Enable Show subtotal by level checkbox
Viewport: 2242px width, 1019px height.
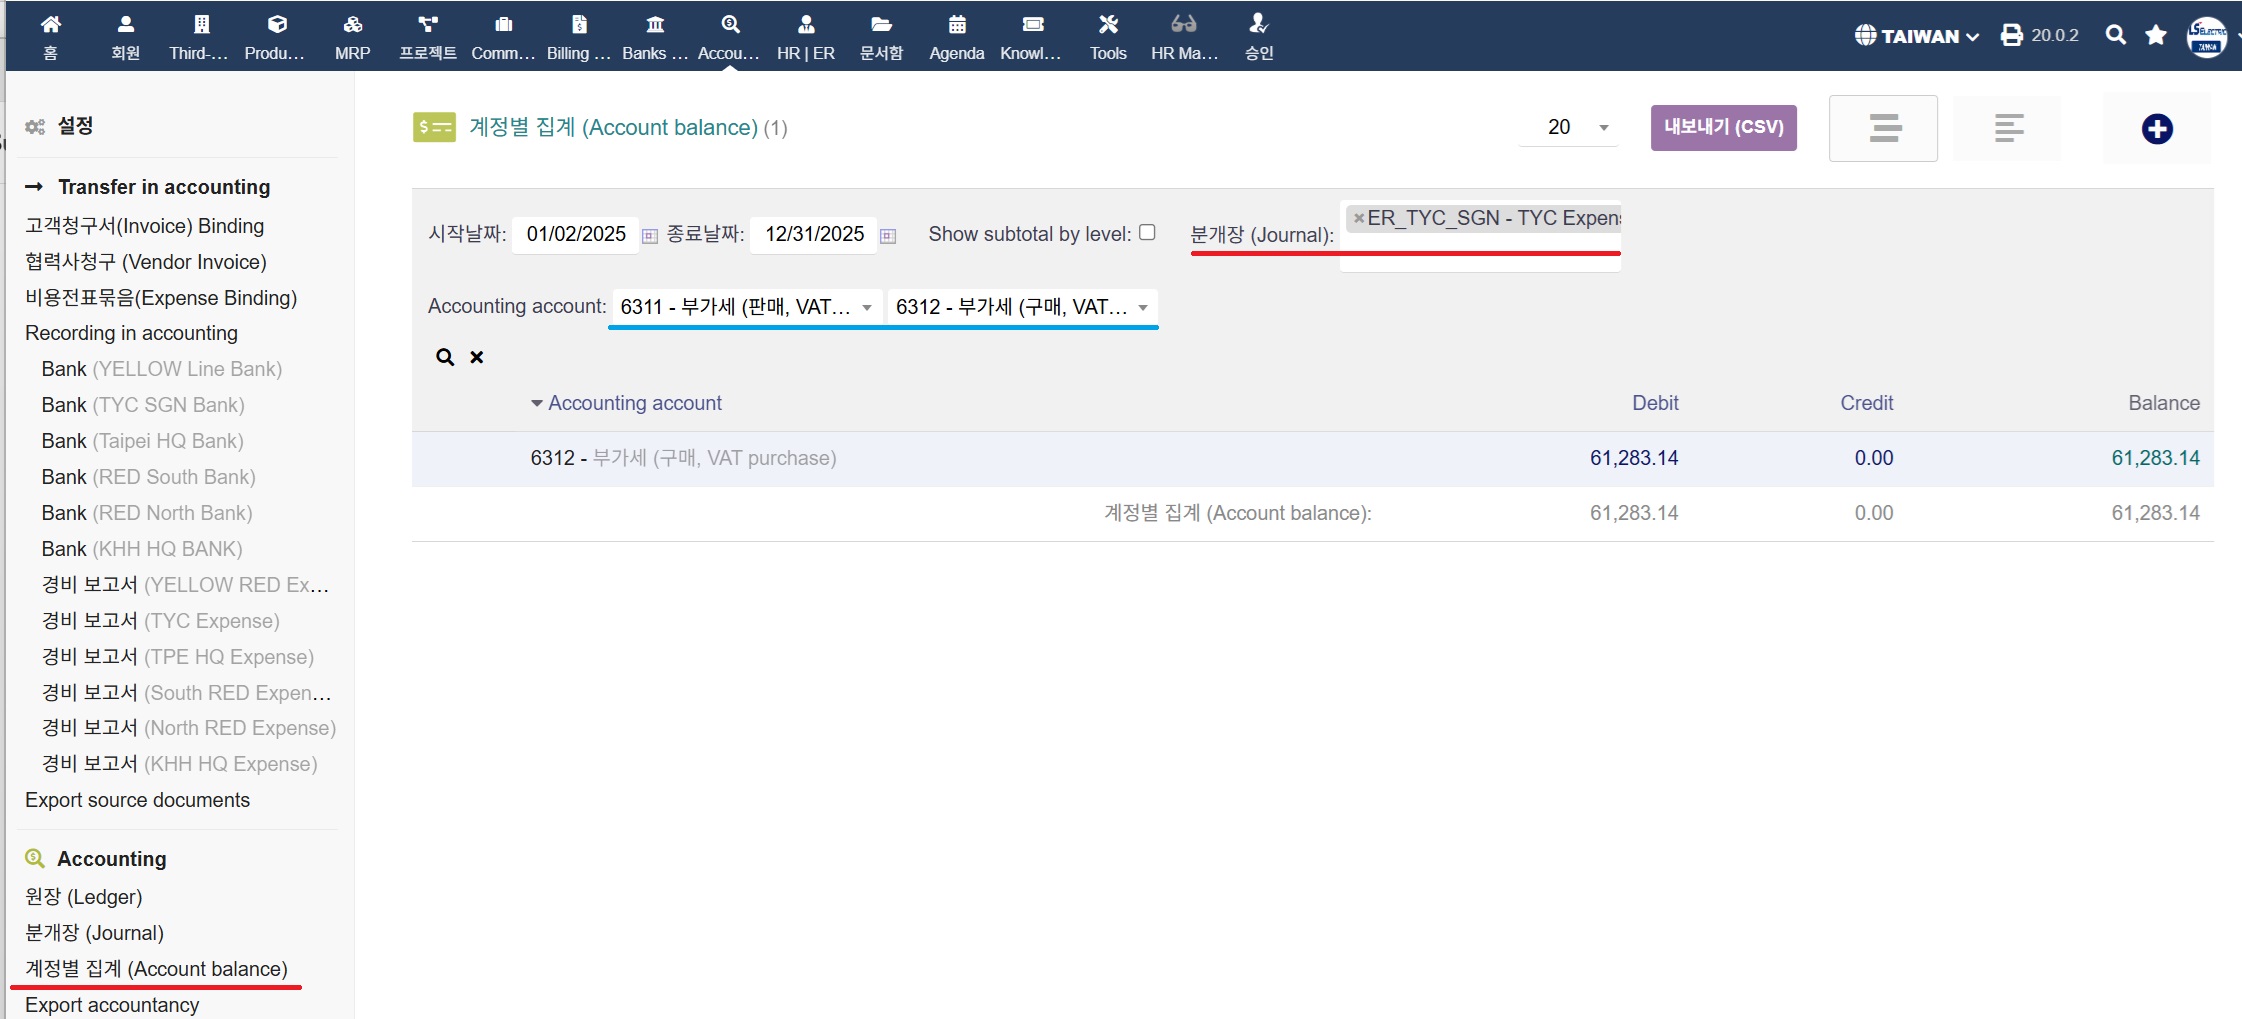[1147, 232]
